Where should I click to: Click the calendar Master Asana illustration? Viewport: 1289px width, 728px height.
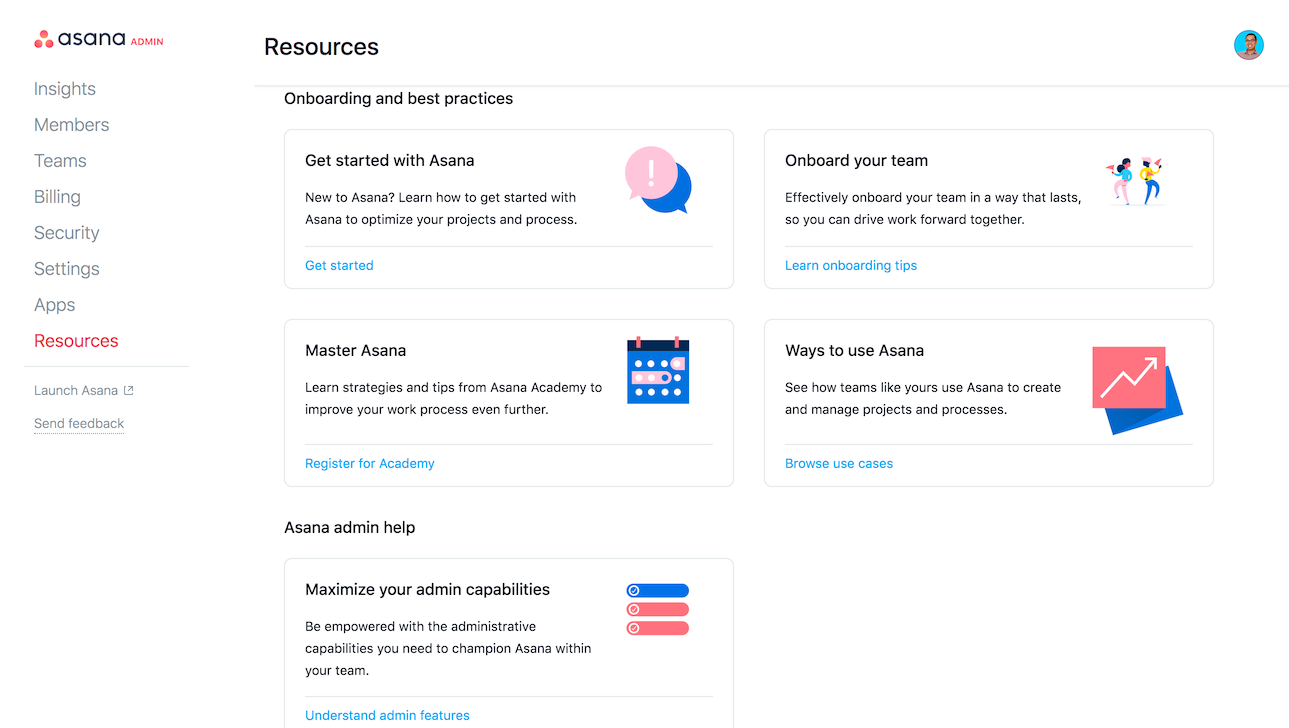click(658, 370)
